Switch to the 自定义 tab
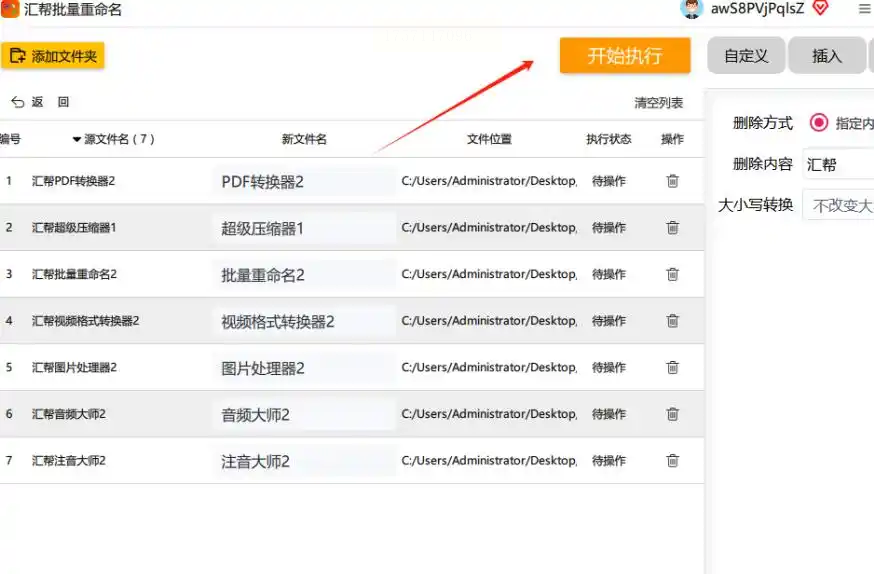 click(746, 56)
